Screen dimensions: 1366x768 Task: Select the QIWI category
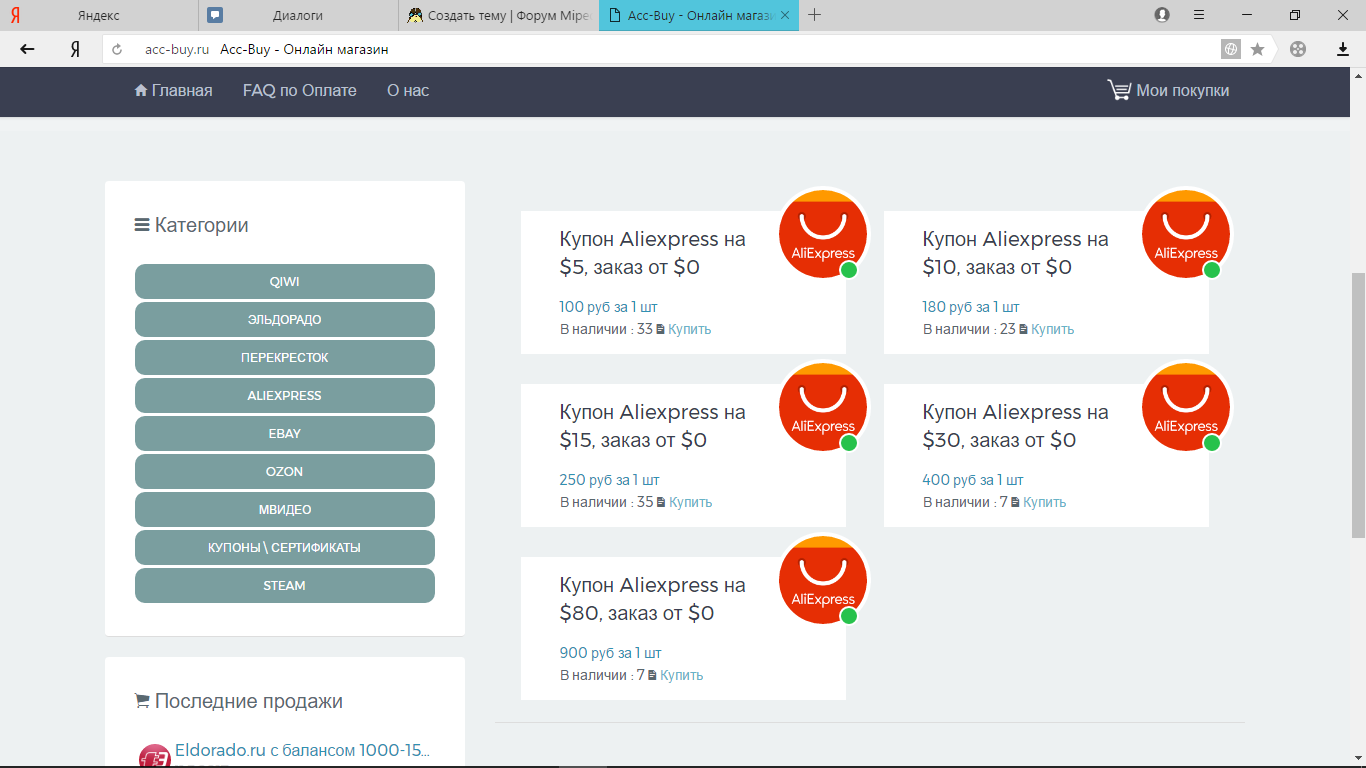point(285,282)
